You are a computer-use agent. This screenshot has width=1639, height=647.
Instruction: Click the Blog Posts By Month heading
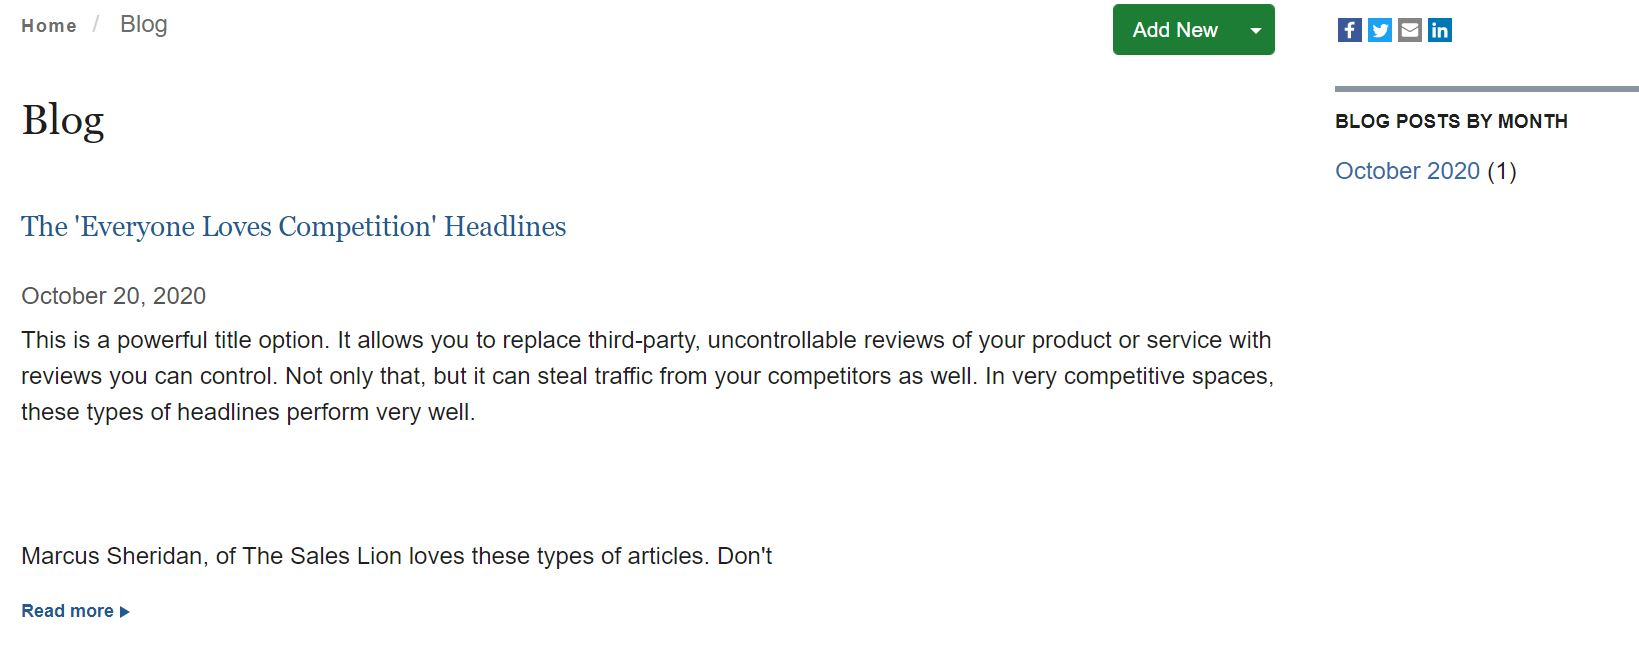point(1451,121)
